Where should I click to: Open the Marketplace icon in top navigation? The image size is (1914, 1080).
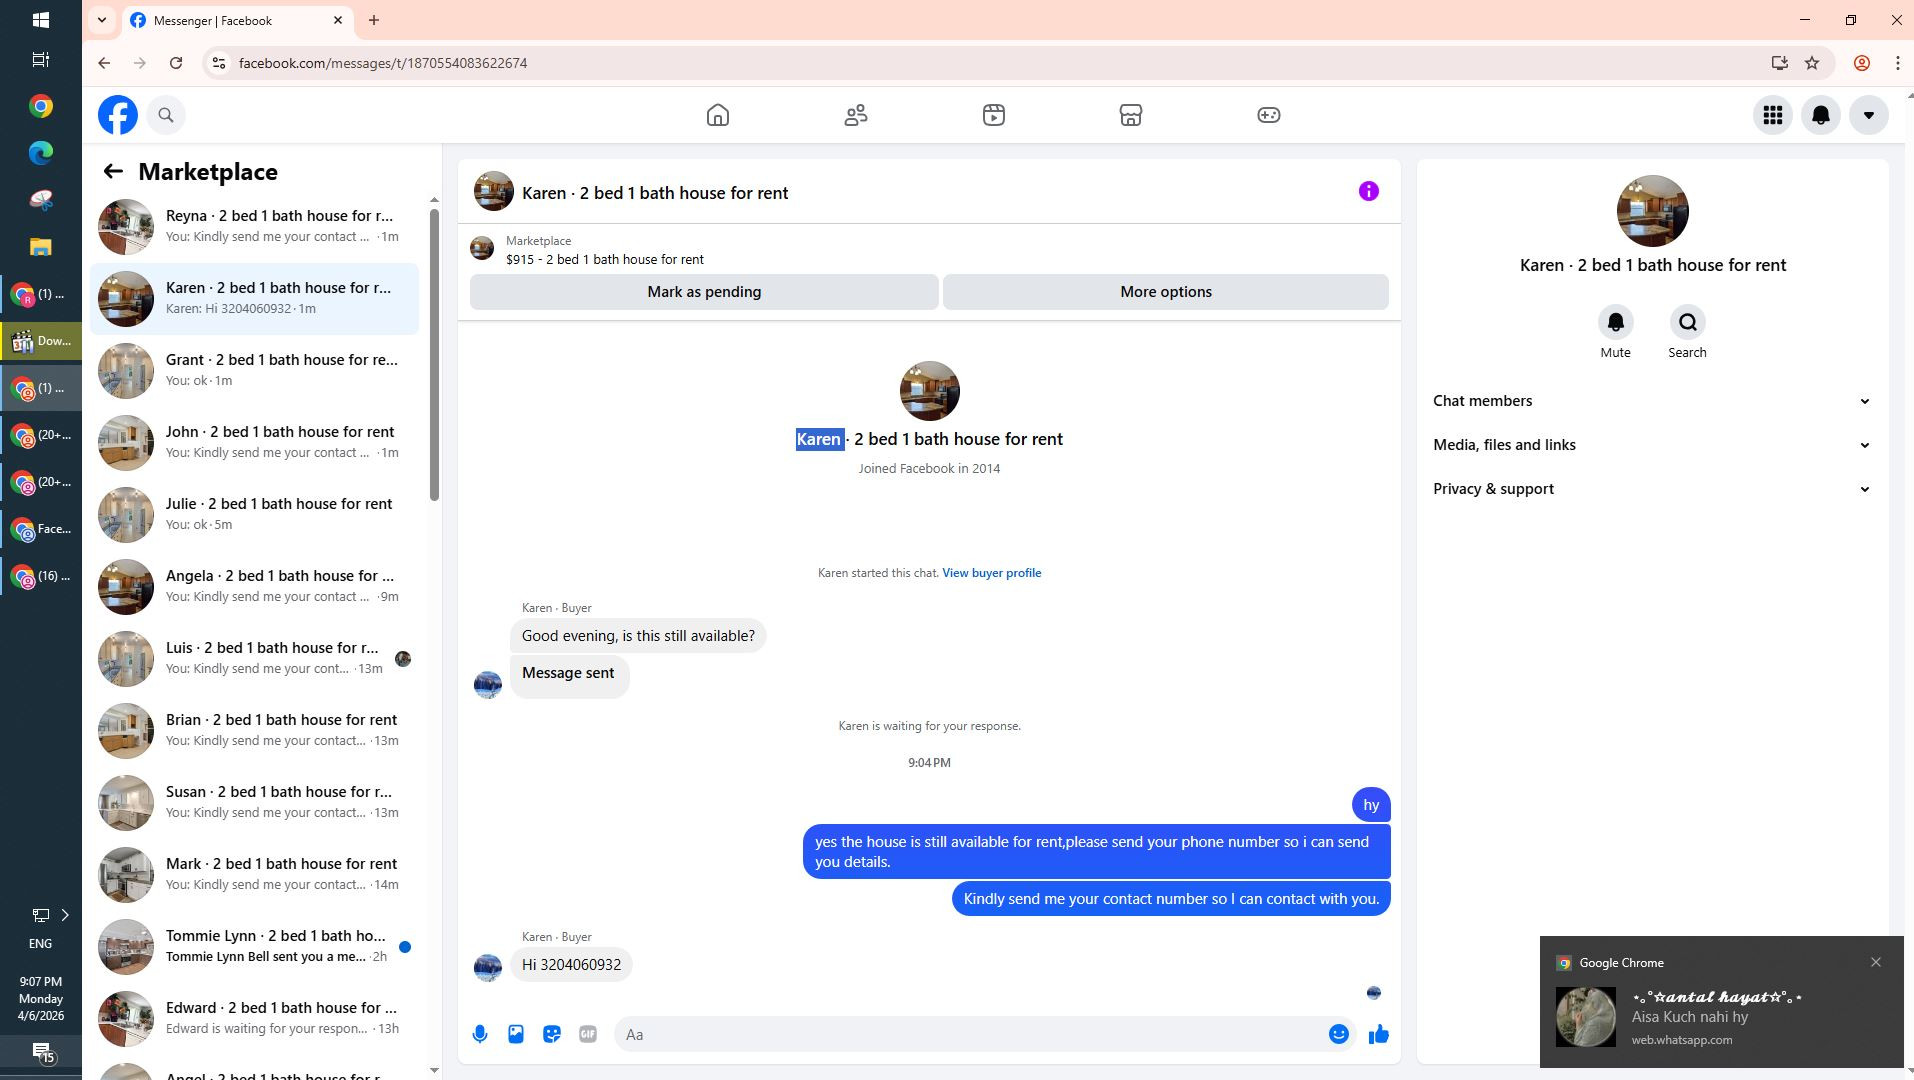pyautogui.click(x=1131, y=115)
